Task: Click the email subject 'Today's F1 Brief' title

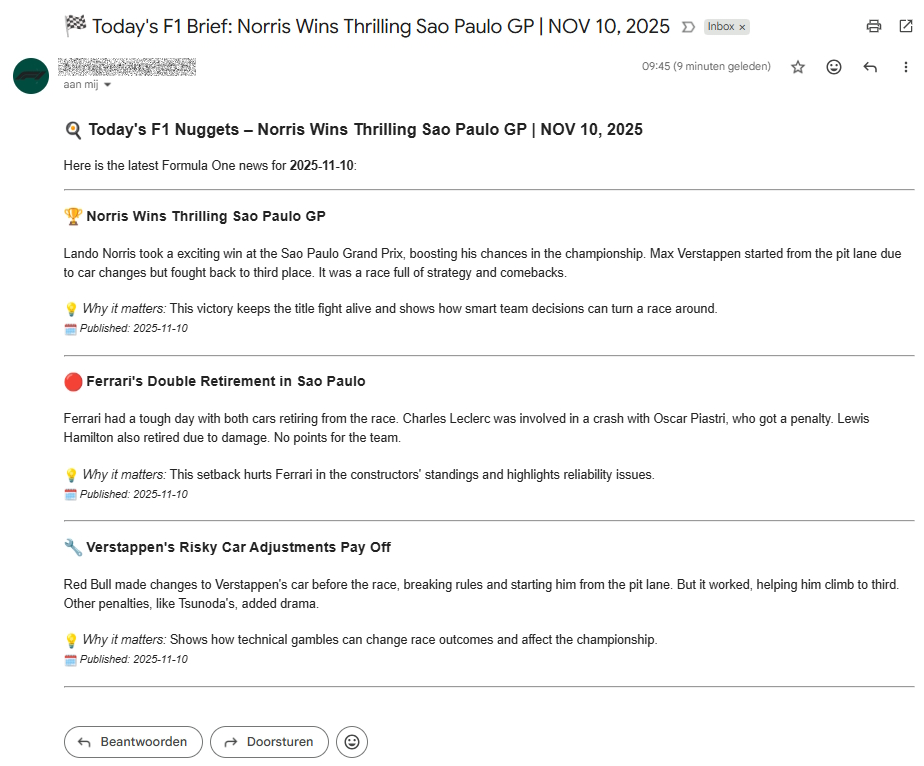Action: click(381, 27)
